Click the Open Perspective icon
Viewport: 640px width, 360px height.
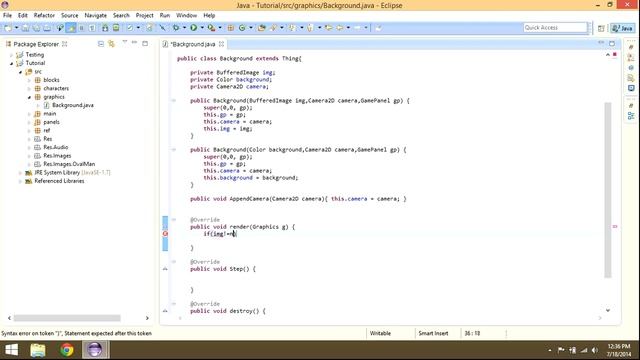601,28
